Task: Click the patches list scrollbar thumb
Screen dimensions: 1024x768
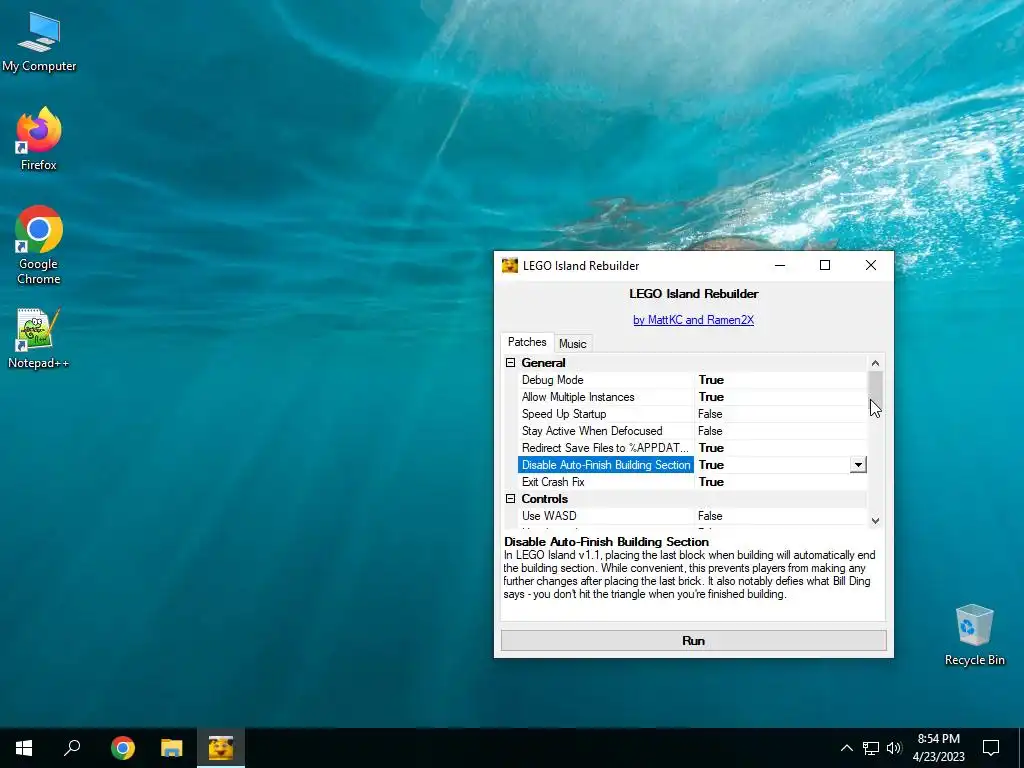Action: [x=875, y=390]
